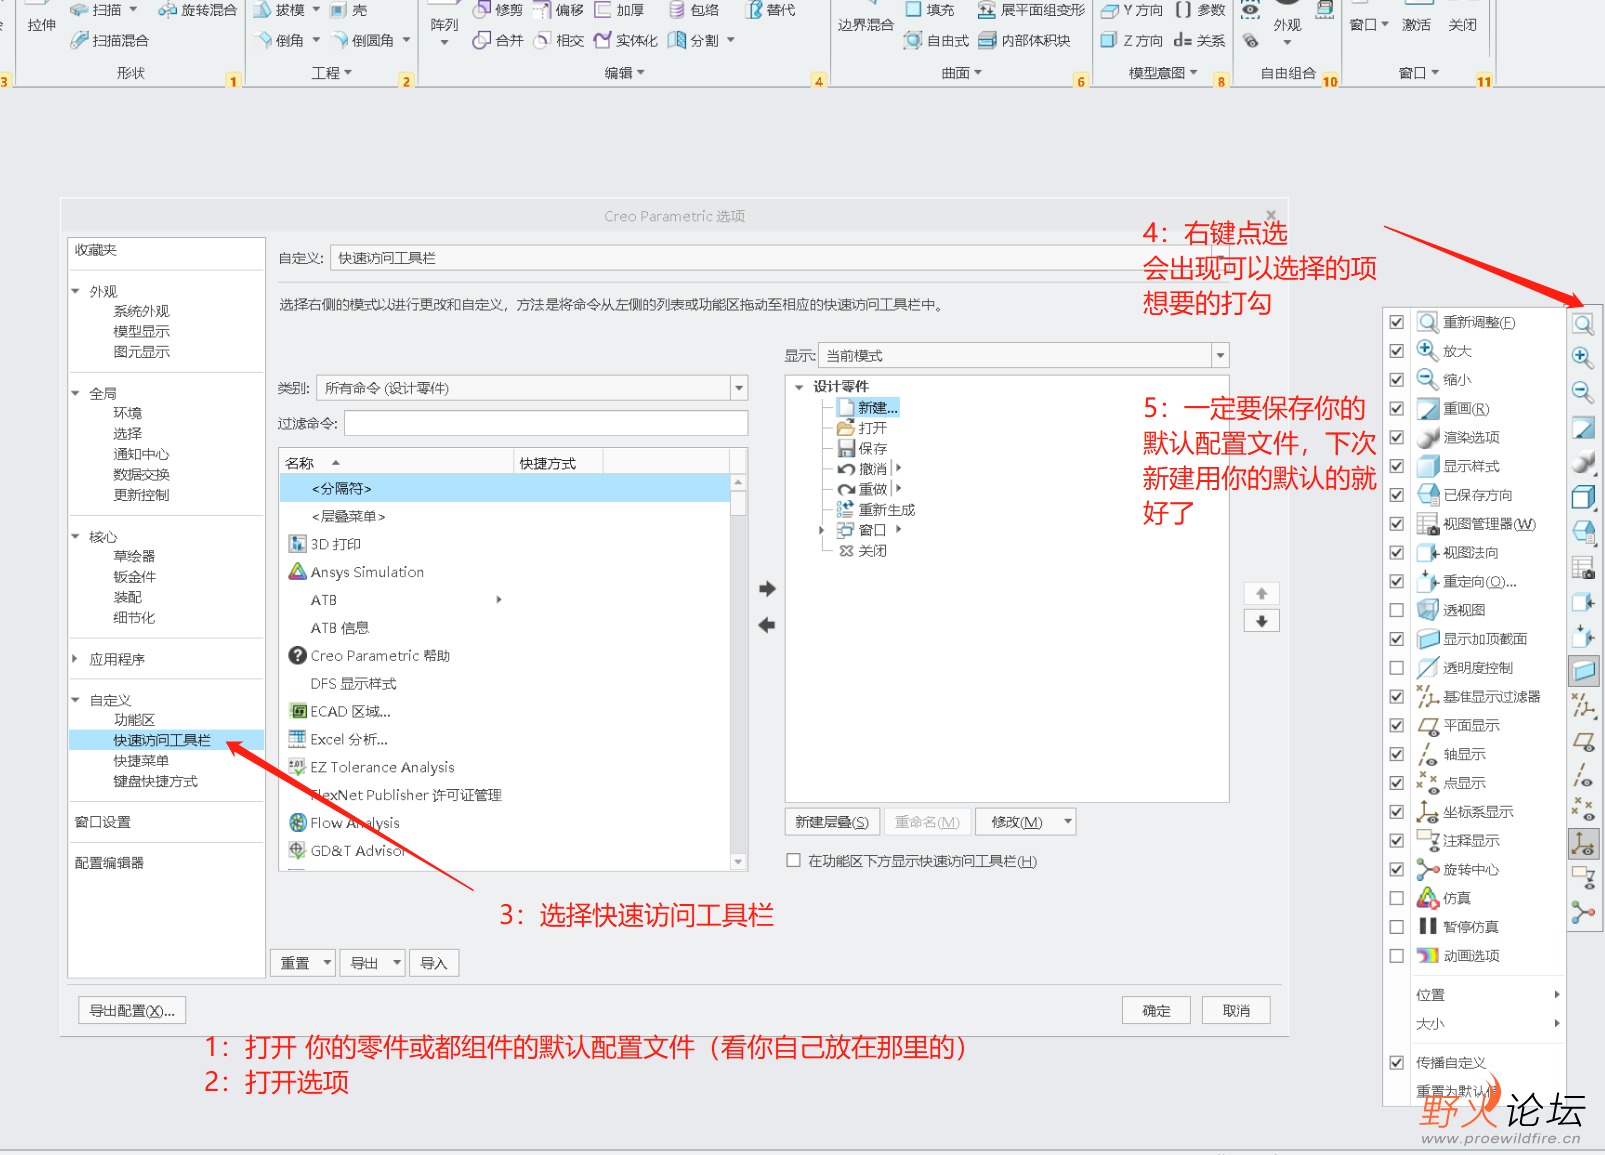Click the Flow Analysis command icon

click(x=297, y=823)
